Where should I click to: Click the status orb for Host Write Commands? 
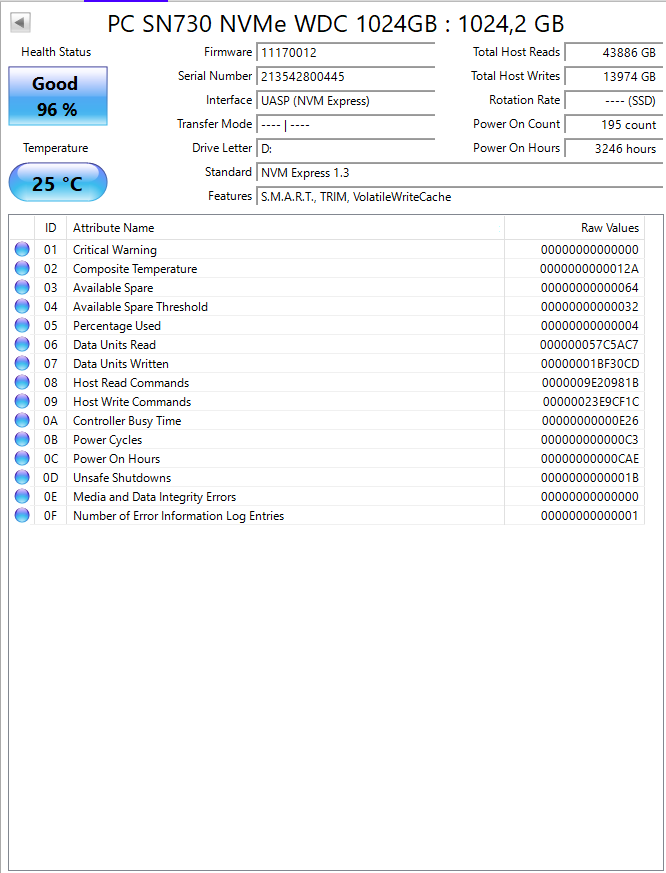(22, 401)
